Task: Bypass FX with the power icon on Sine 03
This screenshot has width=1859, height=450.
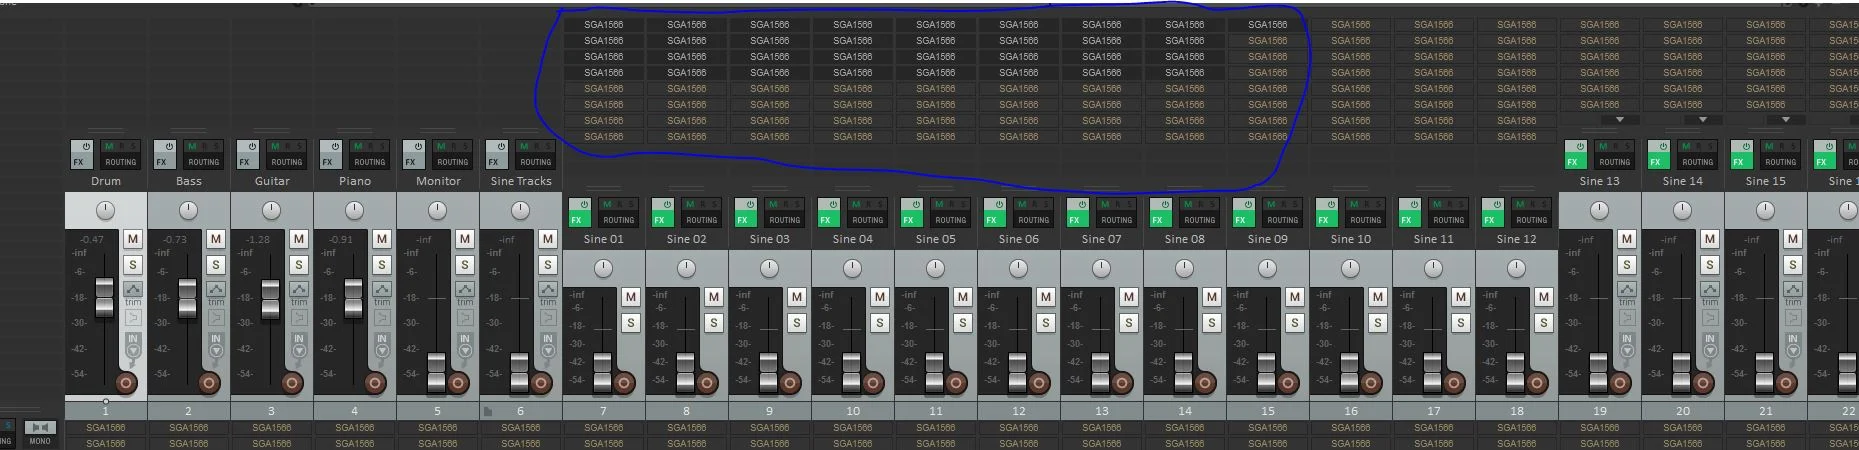Action: (x=750, y=205)
